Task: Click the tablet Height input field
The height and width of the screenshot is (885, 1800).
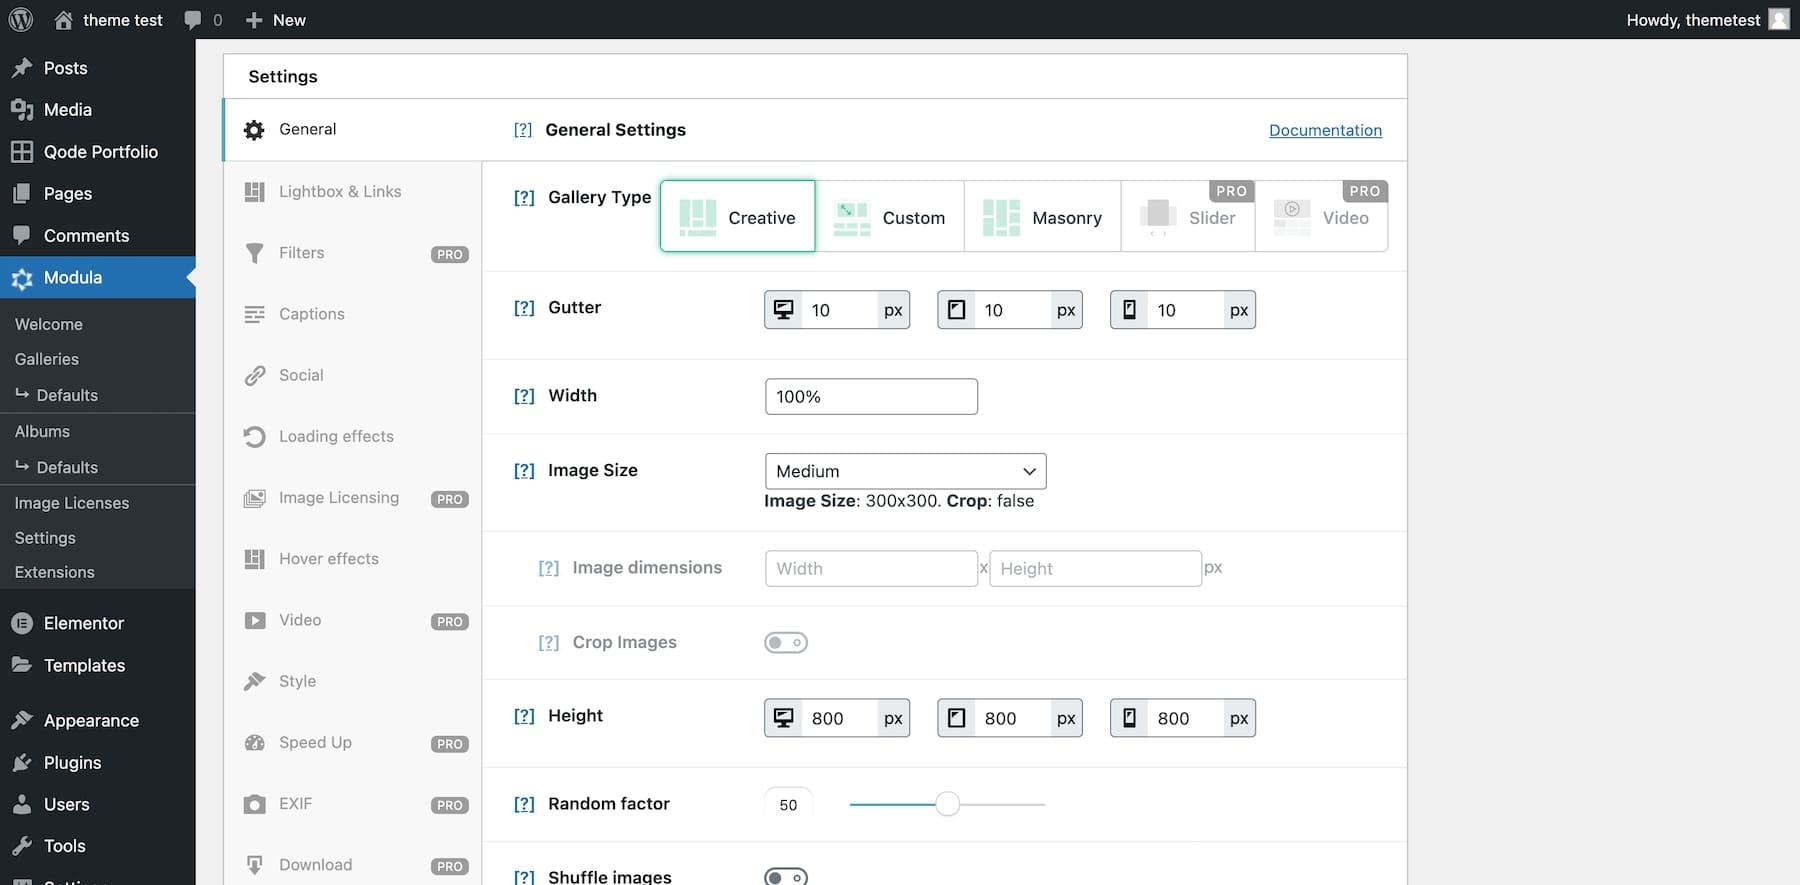Action: [1013, 718]
